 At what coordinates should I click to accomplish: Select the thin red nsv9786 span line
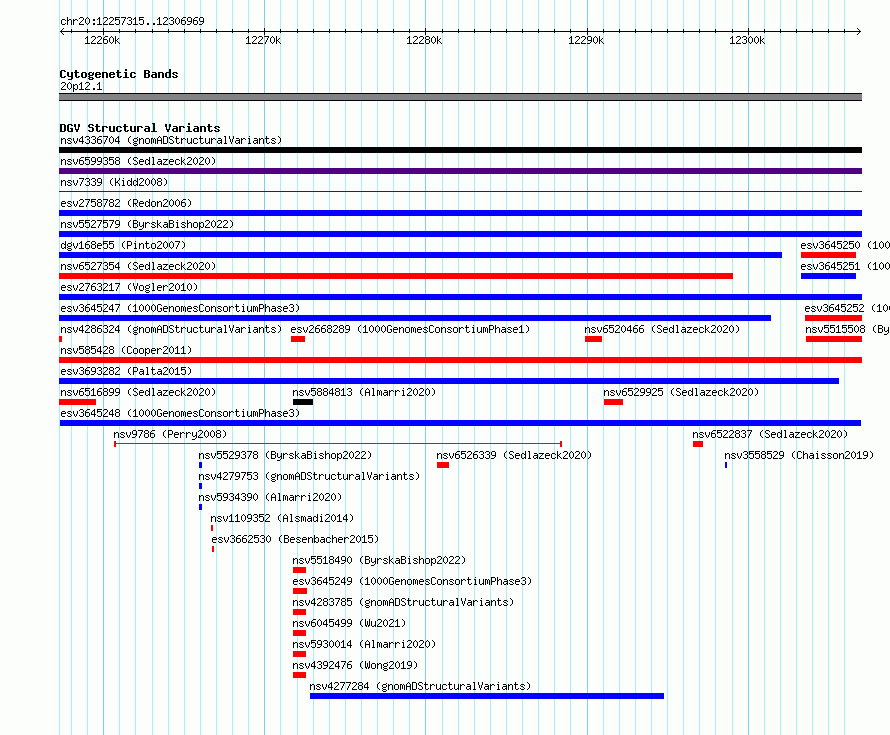pyautogui.click(x=338, y=444)
